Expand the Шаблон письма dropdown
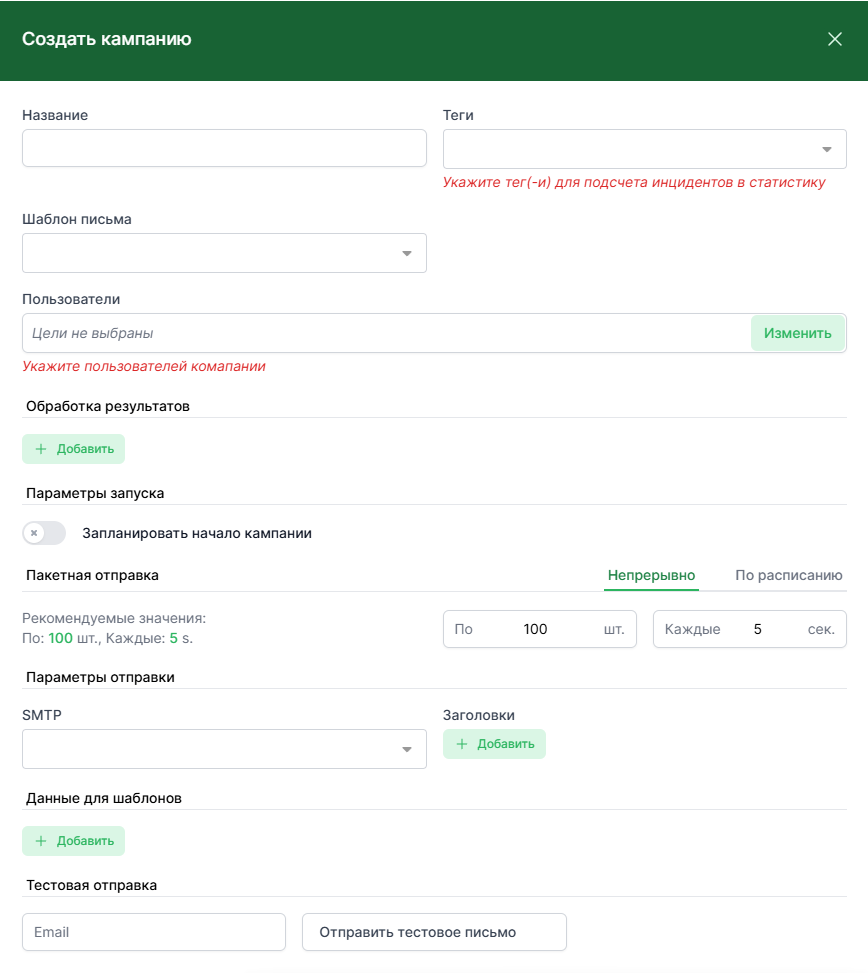 [224, 253]
